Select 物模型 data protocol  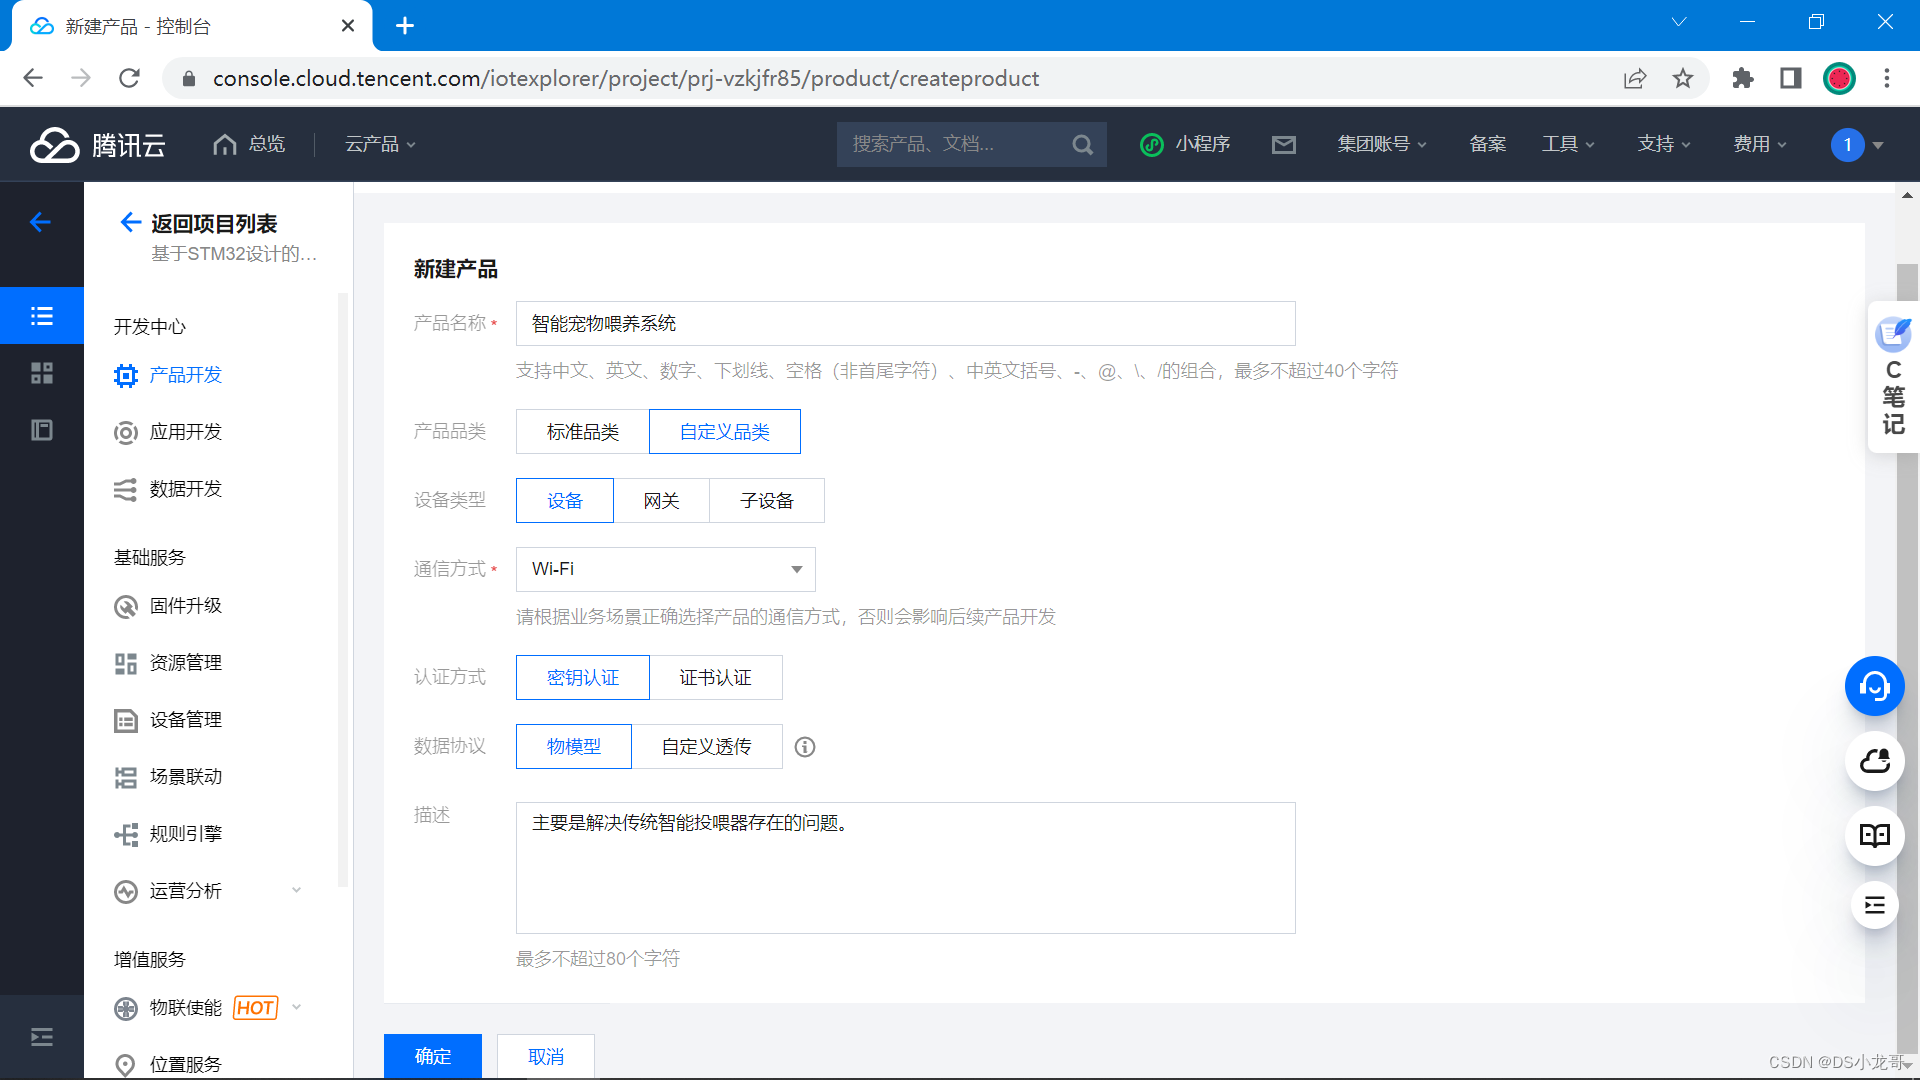pyautogui.click(x=574, y=747)
